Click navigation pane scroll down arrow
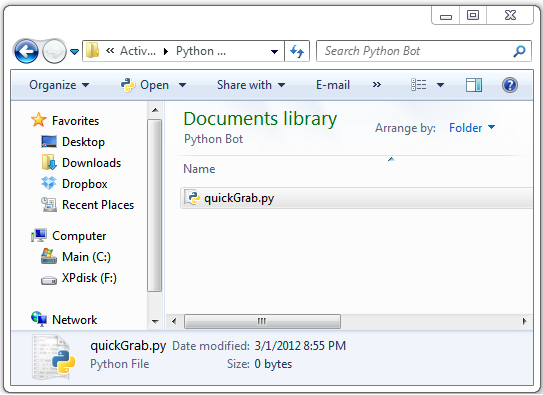The image size is (543, 395). pyautogui.click(x=155, y=322)
